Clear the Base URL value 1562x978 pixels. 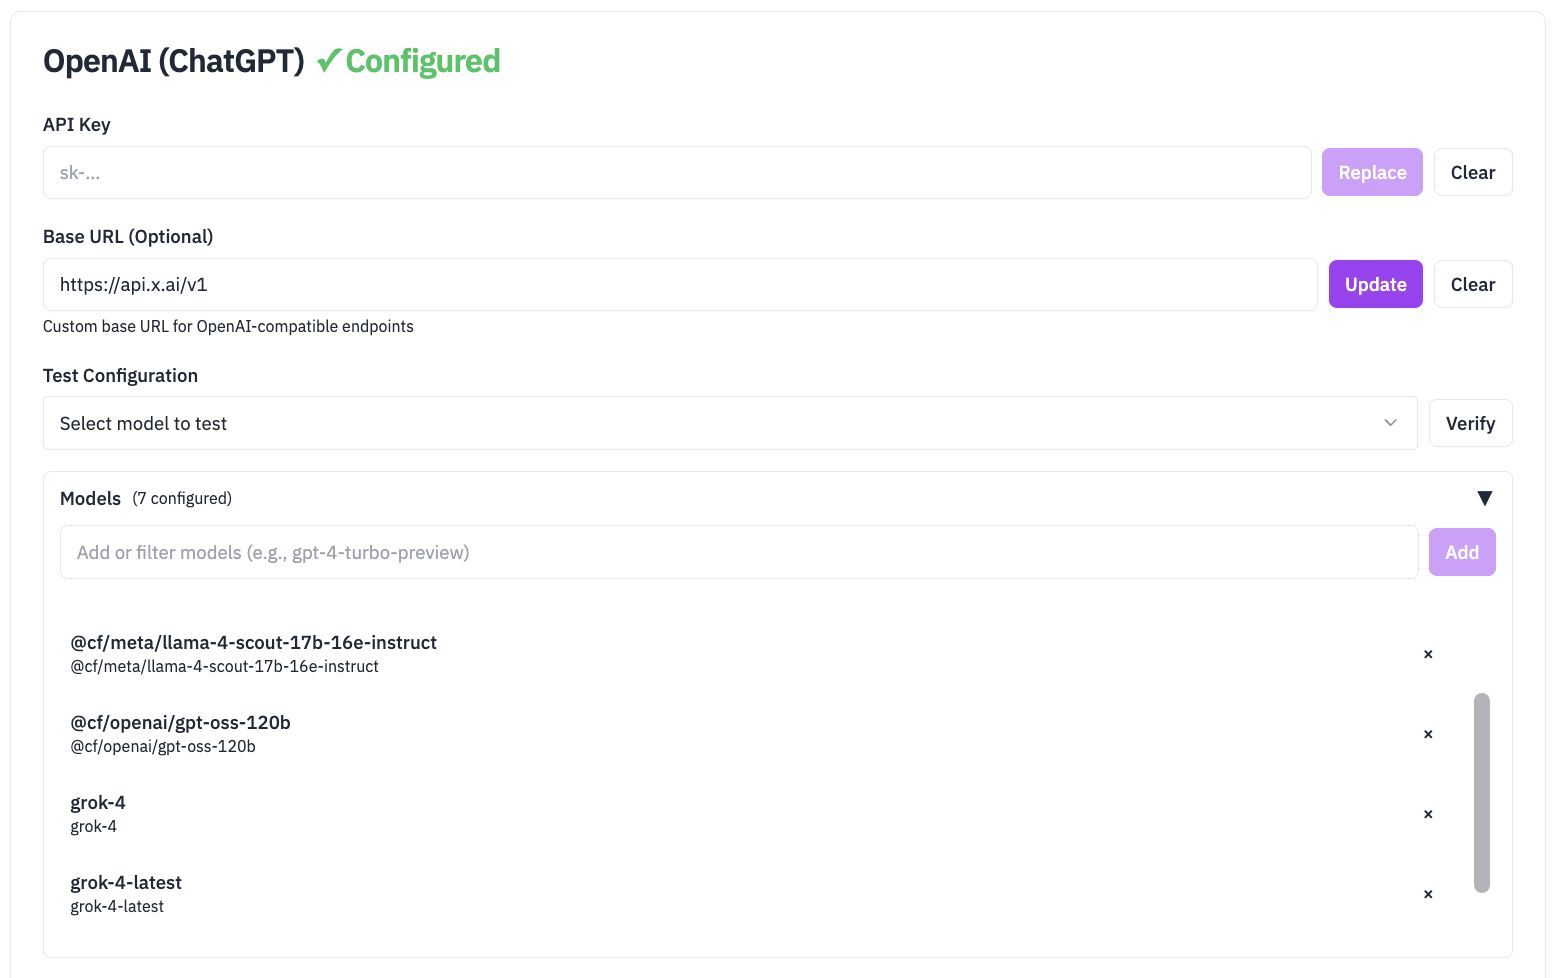click(x=1472, y=284)
